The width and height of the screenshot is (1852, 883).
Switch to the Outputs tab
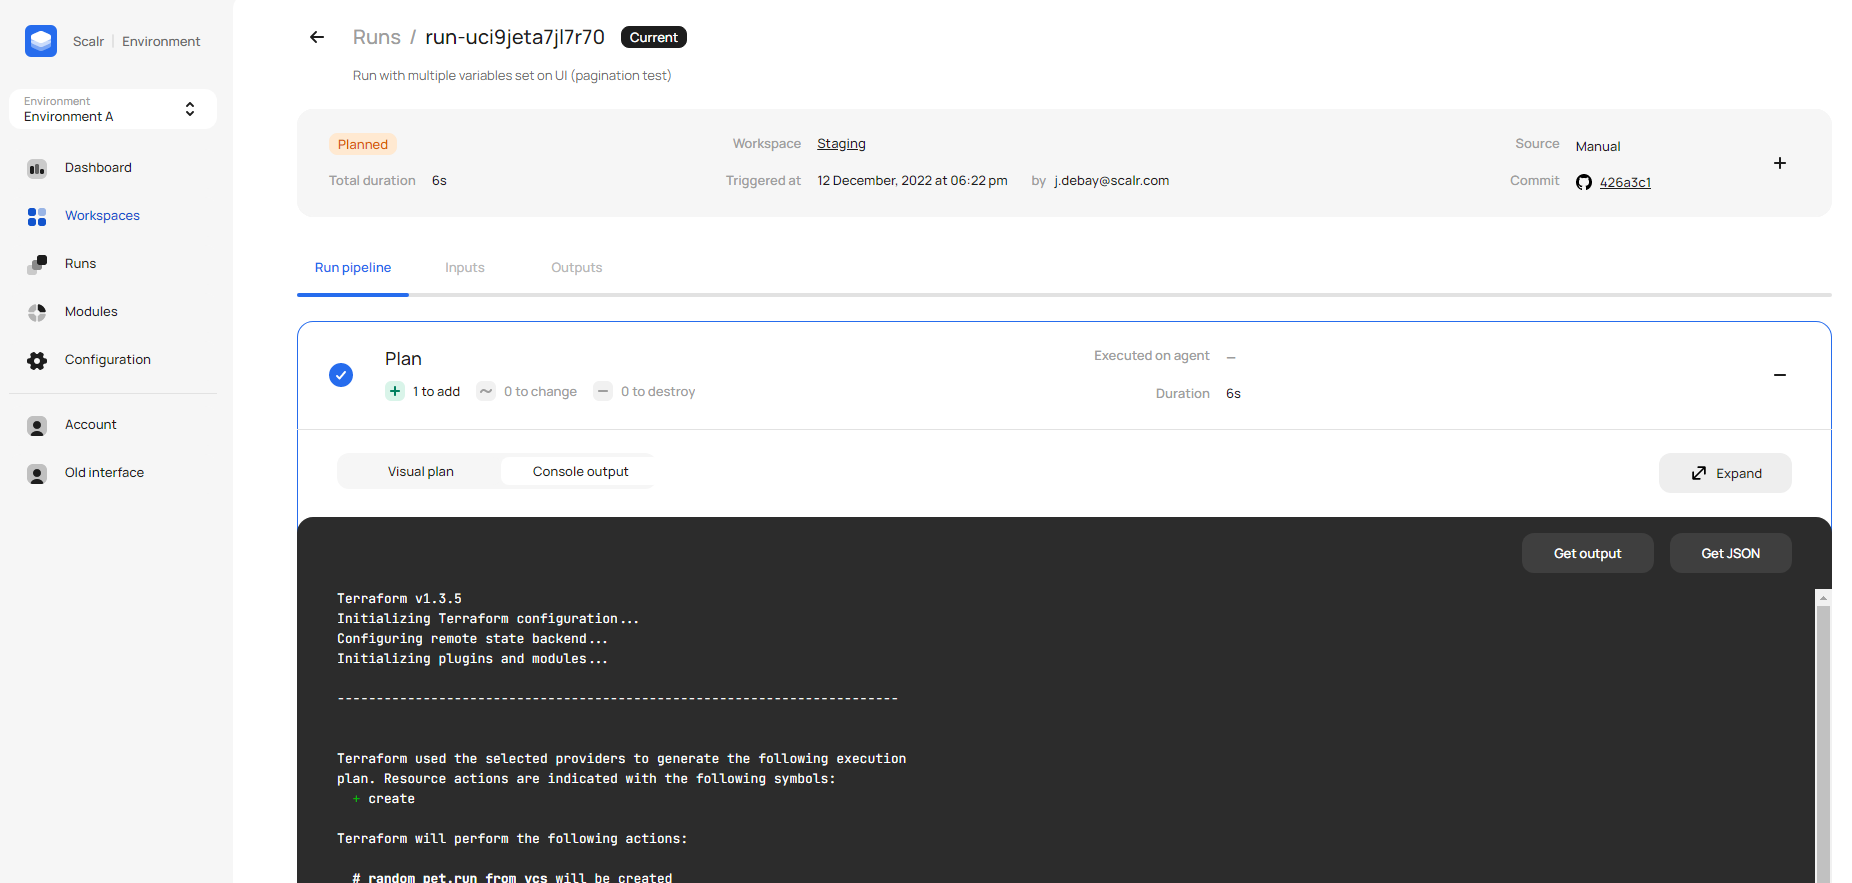(x=577, y=267)
